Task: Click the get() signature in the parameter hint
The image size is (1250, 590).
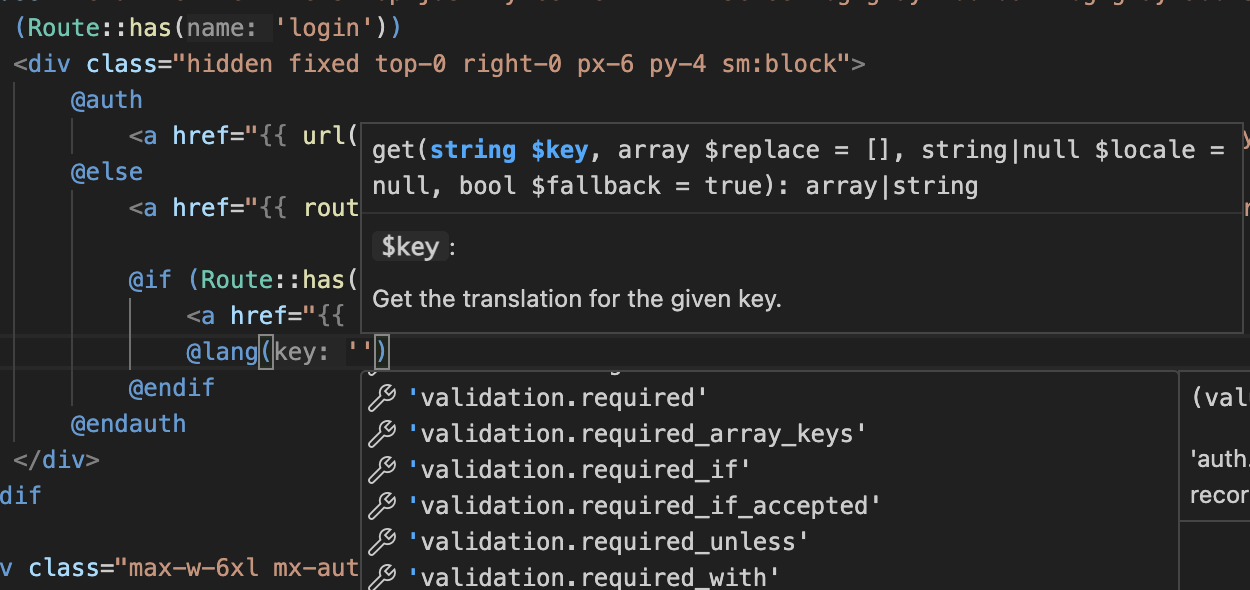Action: coord(799,168)
